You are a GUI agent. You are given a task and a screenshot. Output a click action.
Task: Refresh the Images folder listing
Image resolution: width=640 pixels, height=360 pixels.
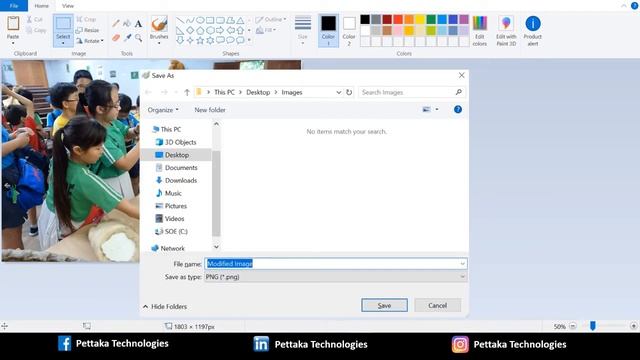pyautogui.click(x=349, y=92)
